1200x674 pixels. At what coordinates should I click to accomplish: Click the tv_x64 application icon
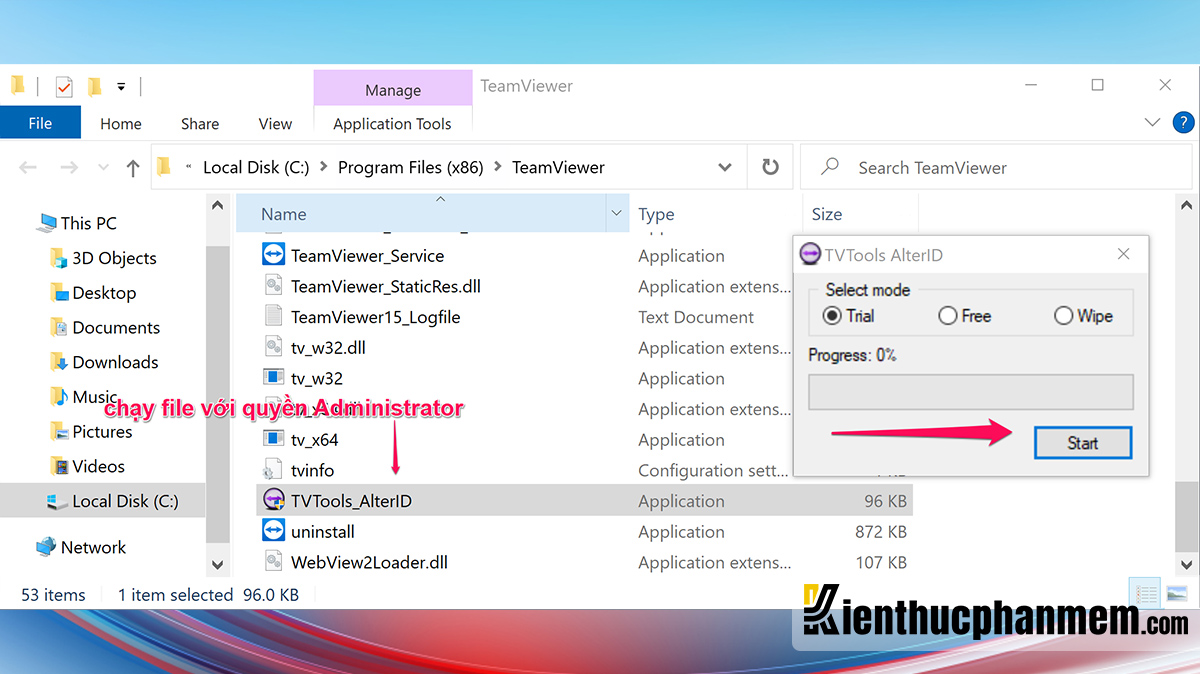273,439
